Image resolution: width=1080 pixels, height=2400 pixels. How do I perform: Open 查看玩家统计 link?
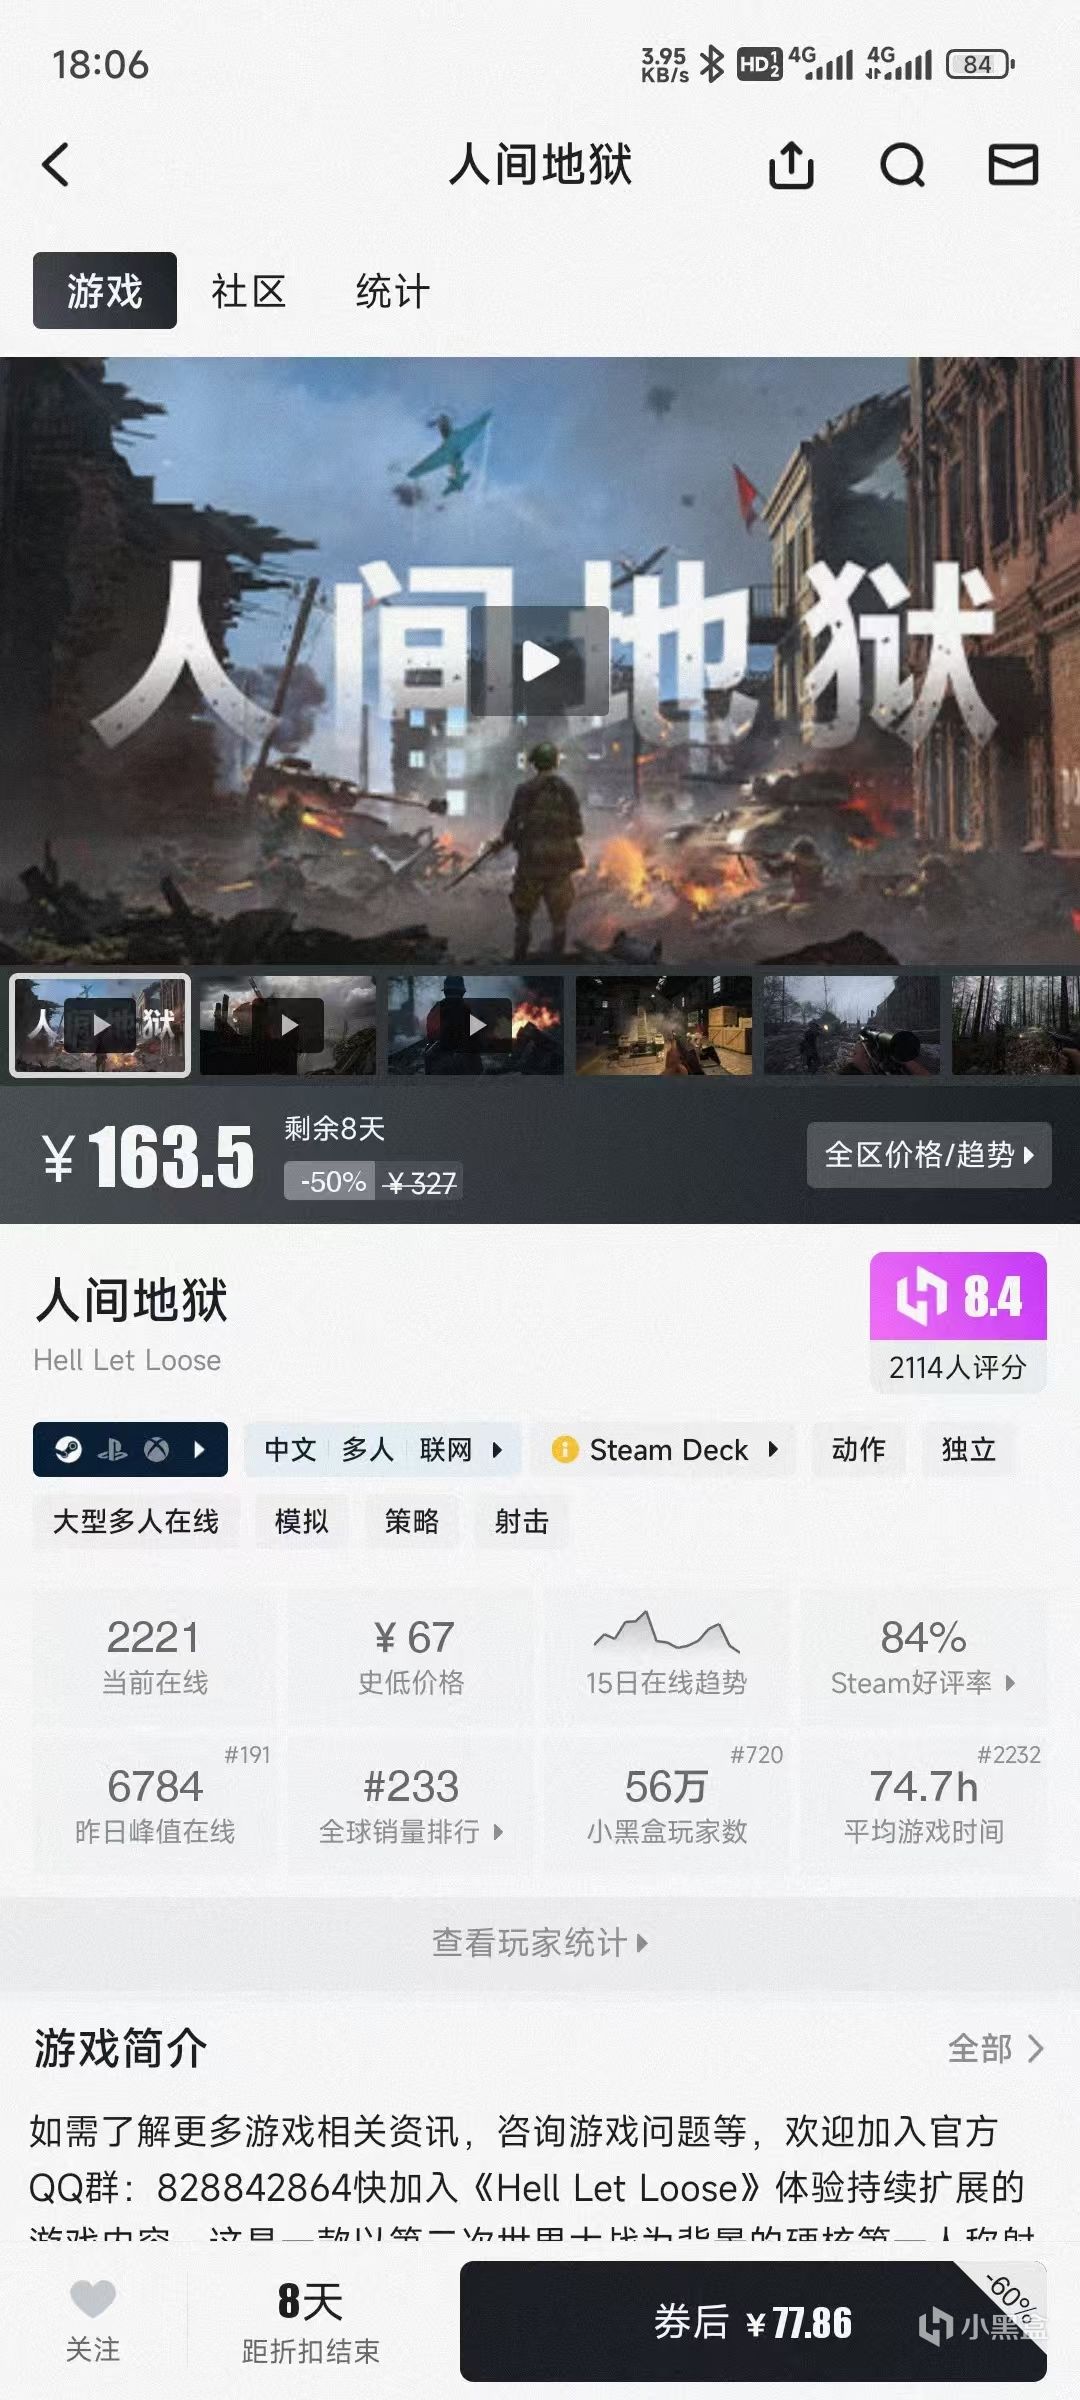tap(540, 1942)
